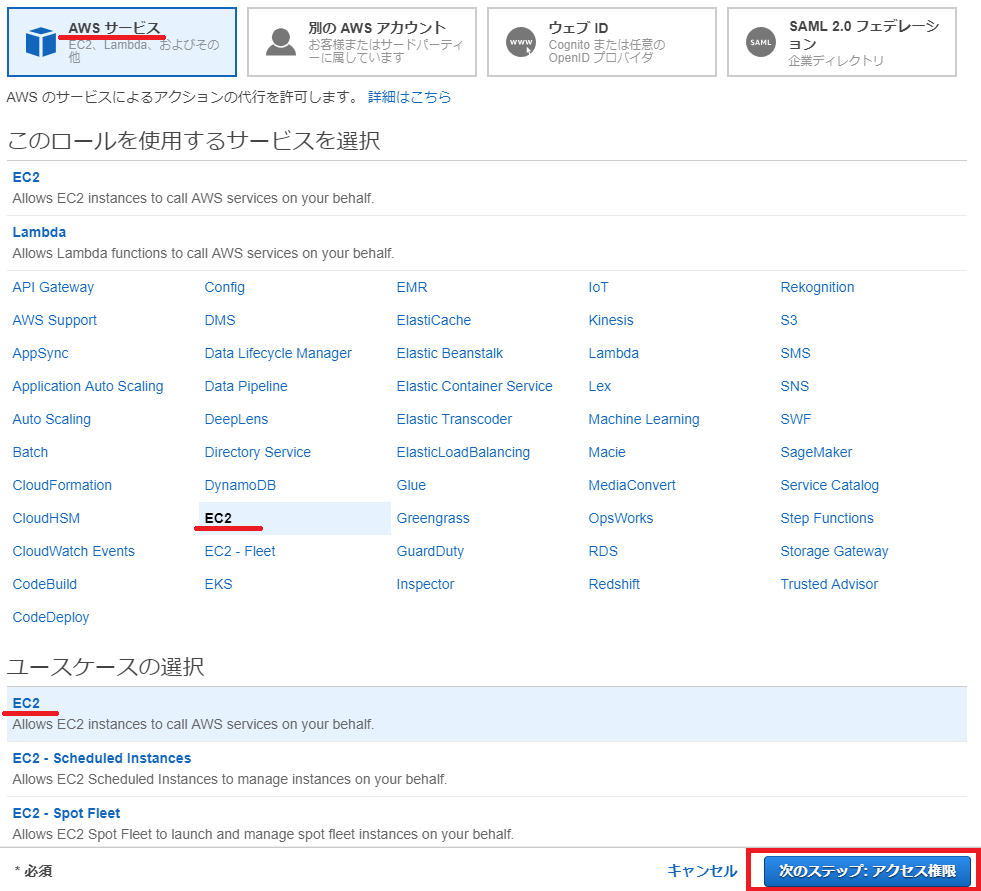The image size is (981, 891).
Task: Select Auto Scaling service
Action: click(51, 419)
